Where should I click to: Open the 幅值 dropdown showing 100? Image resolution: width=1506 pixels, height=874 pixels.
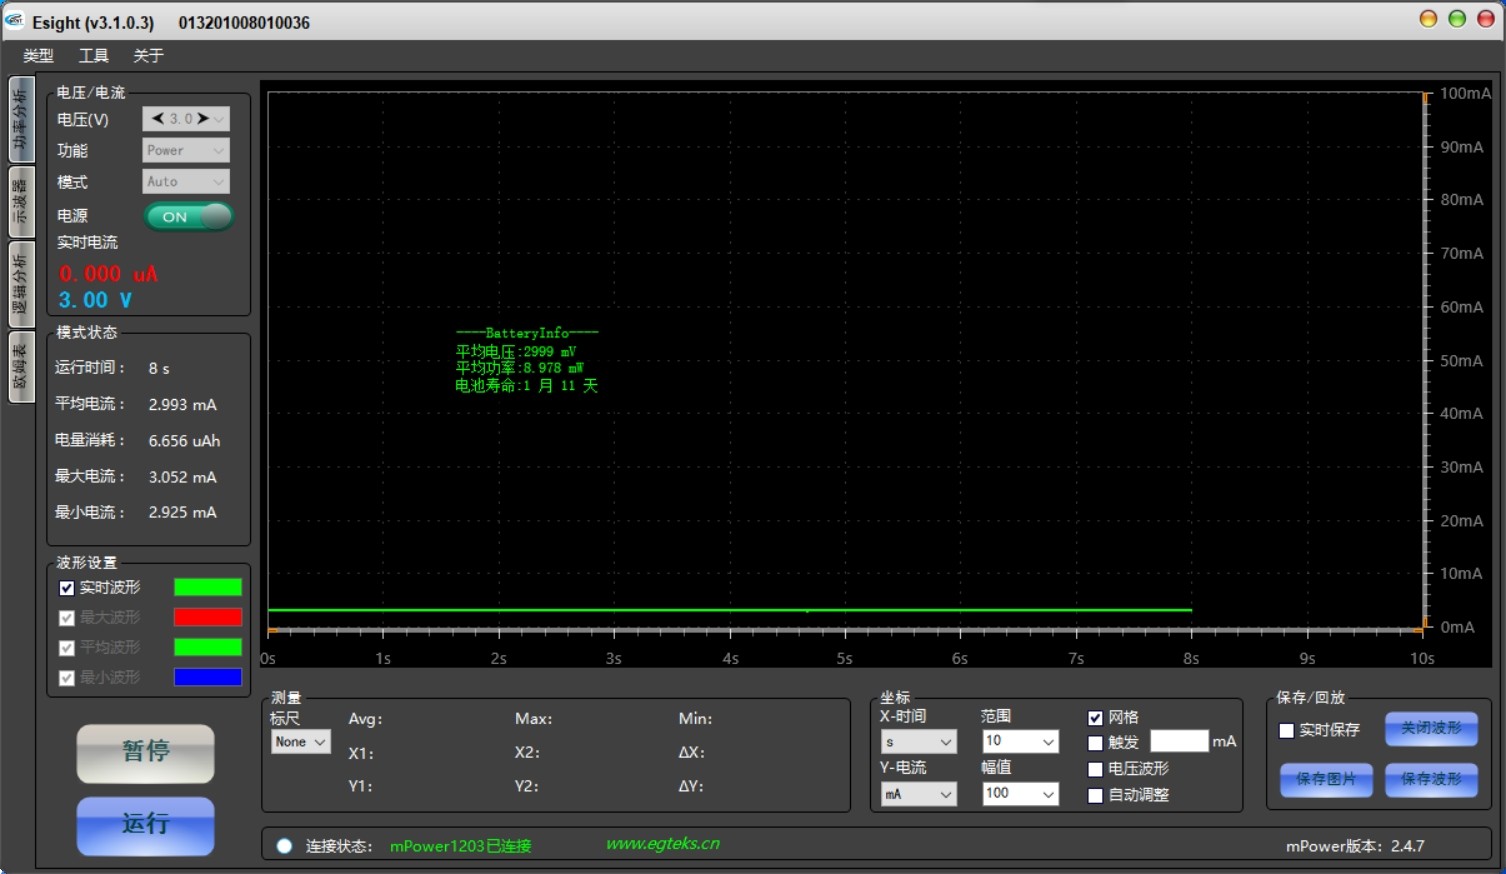[x=1020, y=794]
